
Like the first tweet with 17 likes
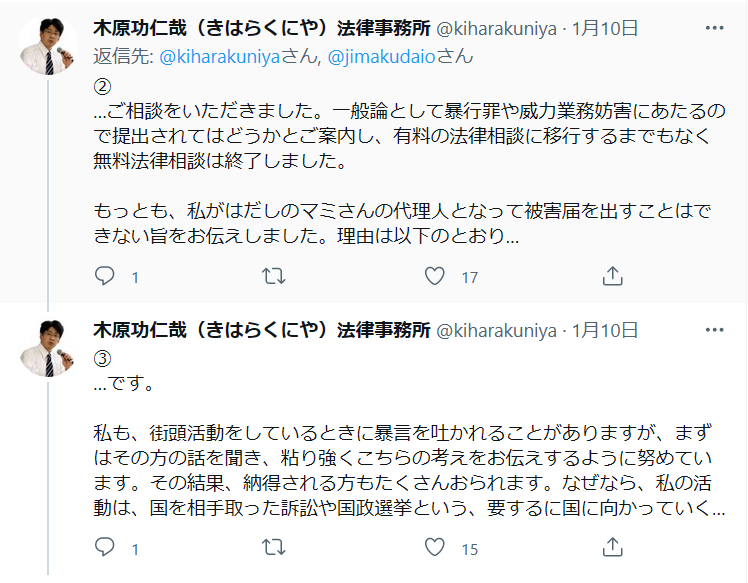tap(435, 276)
